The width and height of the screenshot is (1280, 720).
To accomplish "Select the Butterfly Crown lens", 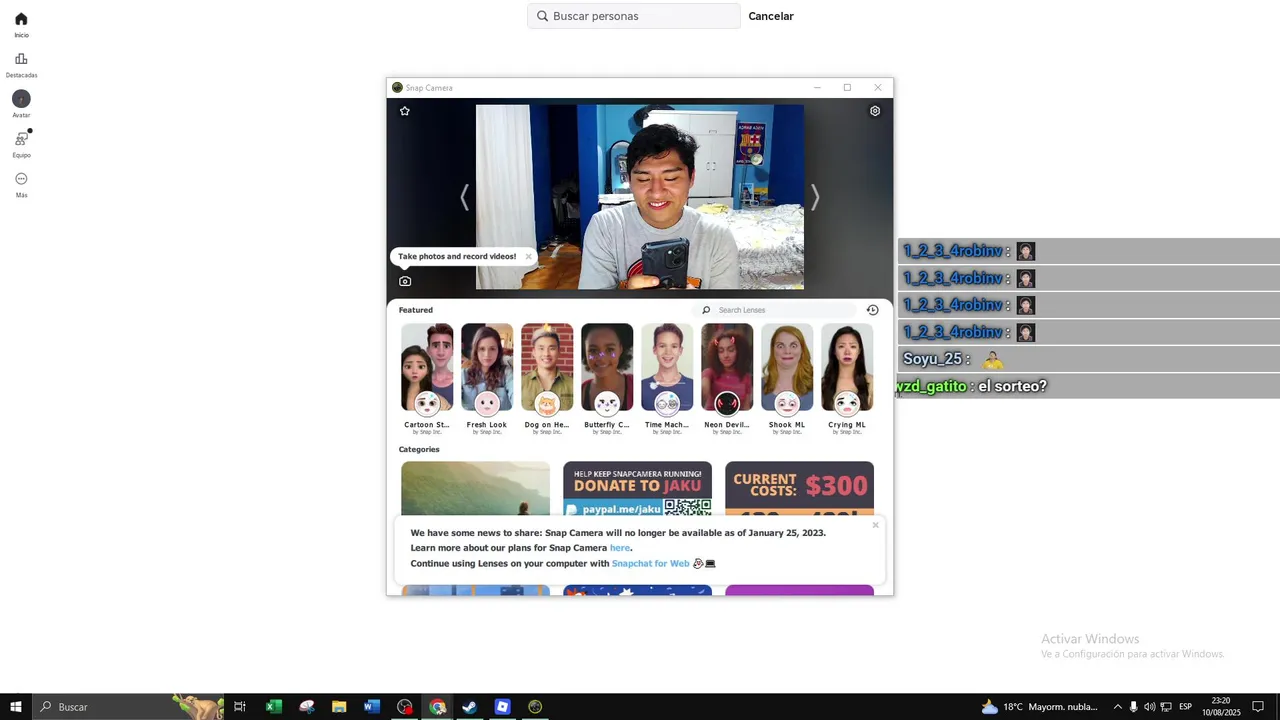I will pyautogui.click(x=607, y=378).
